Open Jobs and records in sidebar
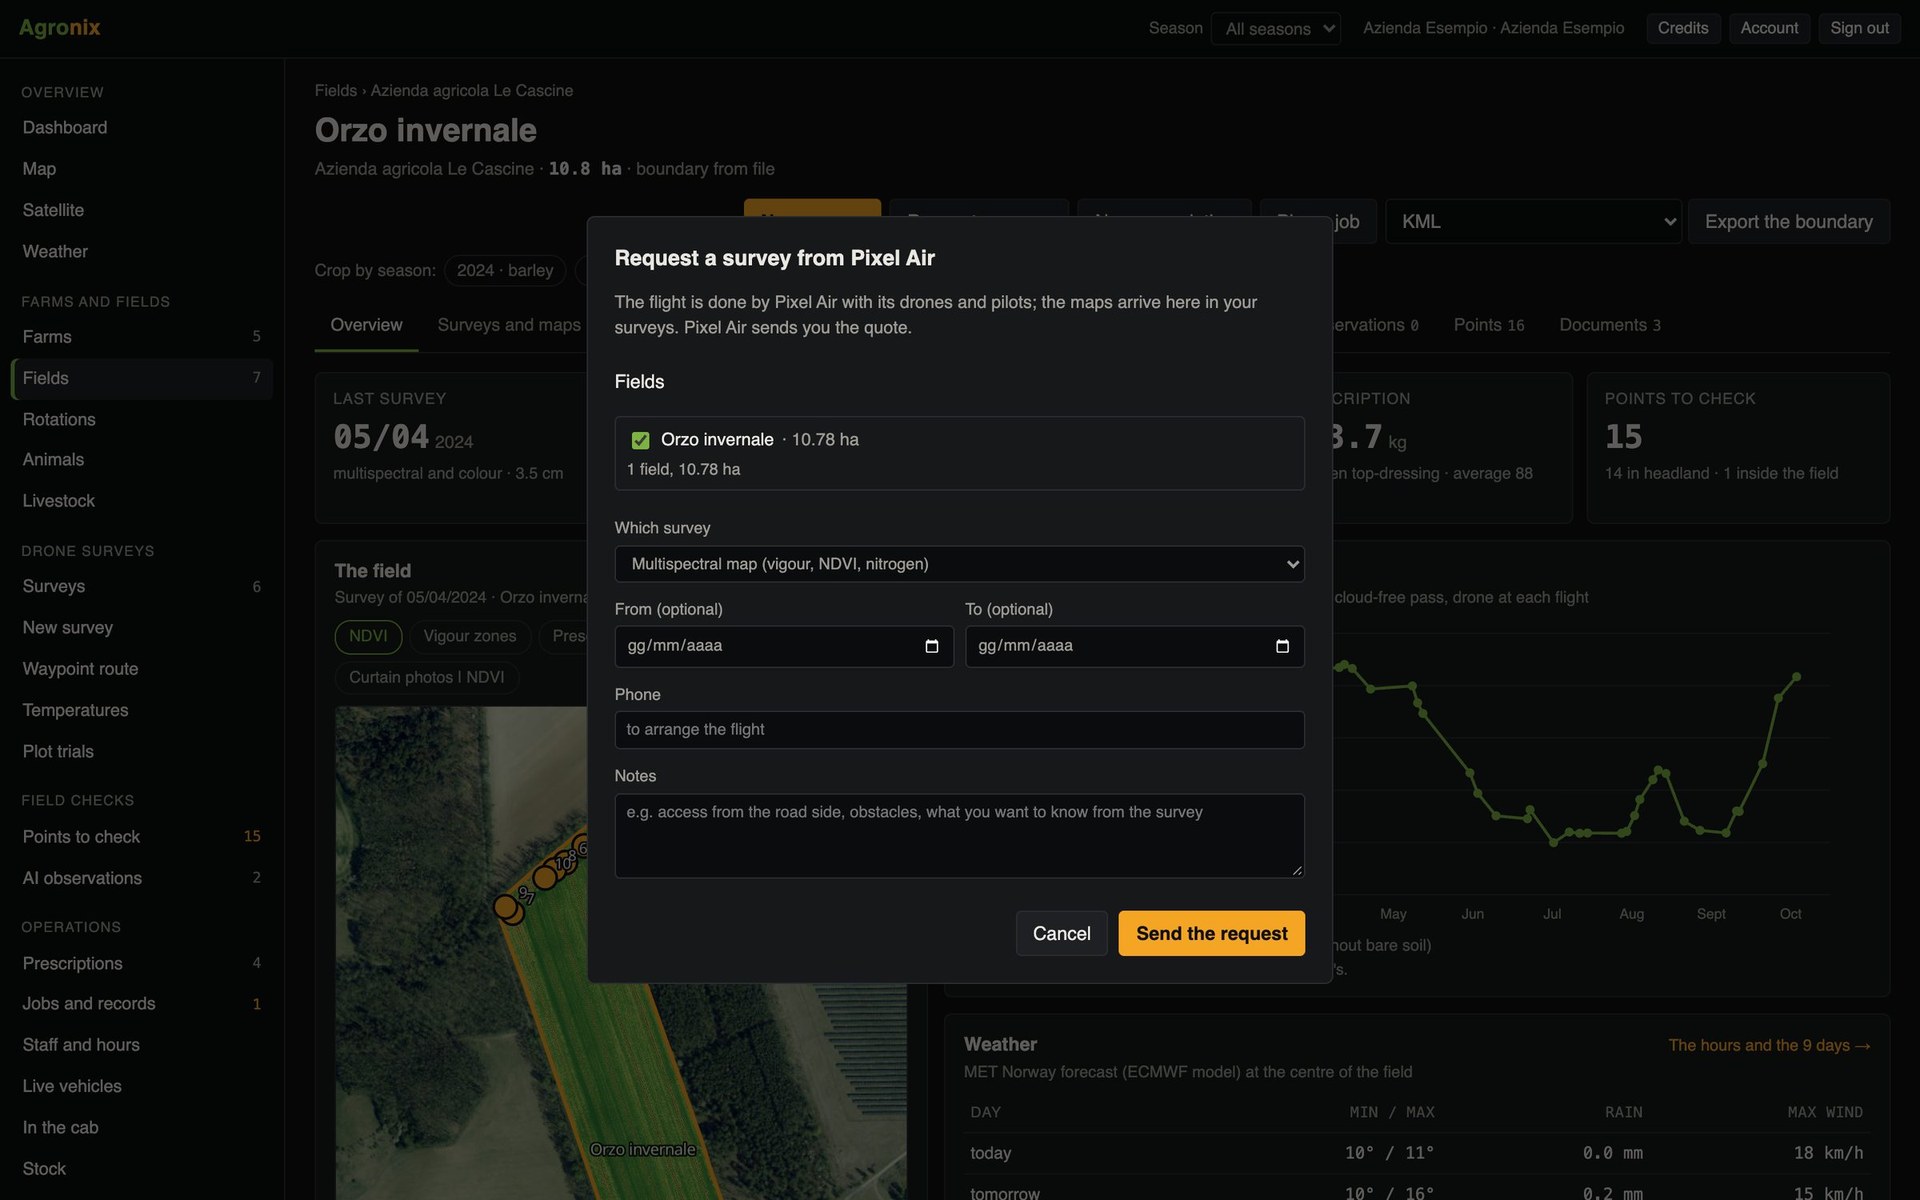This screenshot has width=1920, height=1200. 142,1003
